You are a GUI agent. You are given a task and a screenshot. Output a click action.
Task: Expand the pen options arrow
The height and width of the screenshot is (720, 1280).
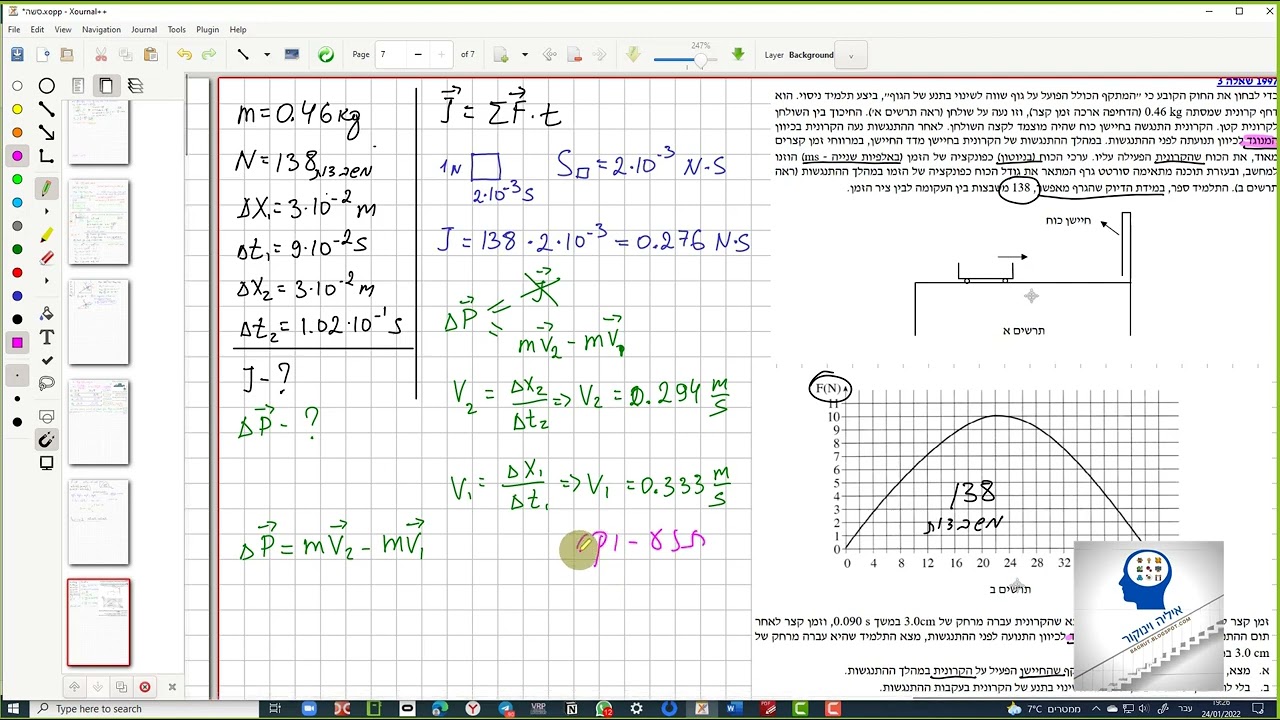coord(46,211)
